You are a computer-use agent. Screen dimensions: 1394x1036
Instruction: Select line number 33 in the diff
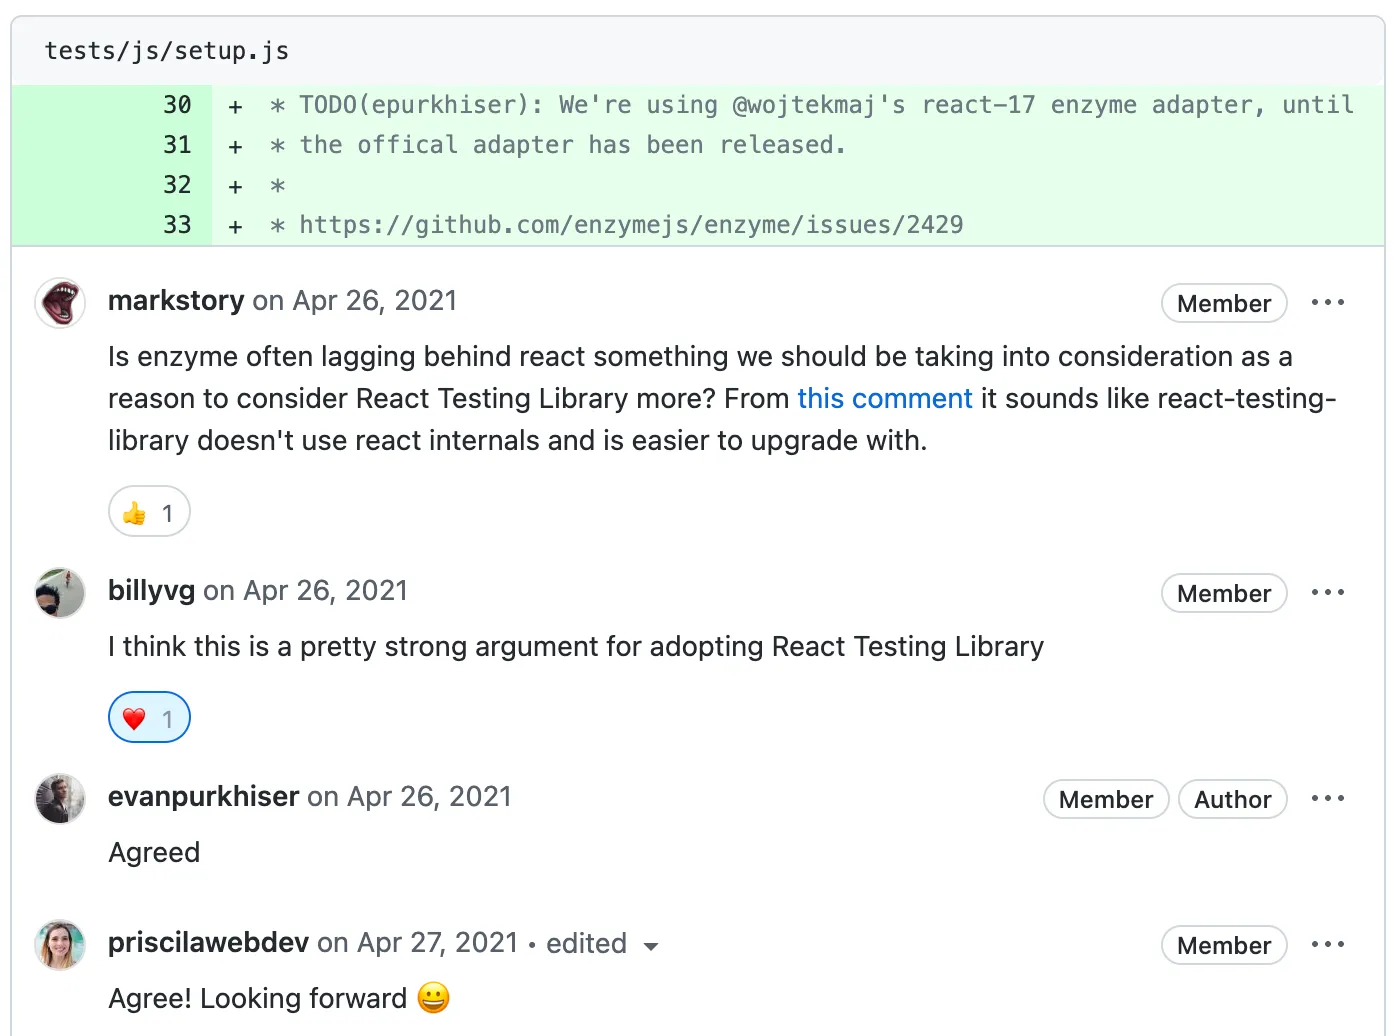coord(177,224)
